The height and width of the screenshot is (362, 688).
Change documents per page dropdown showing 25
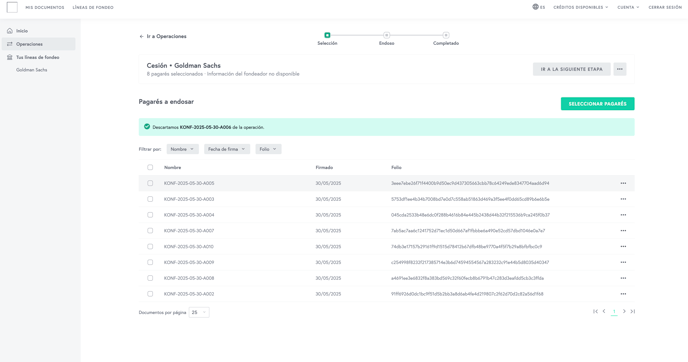199,312
